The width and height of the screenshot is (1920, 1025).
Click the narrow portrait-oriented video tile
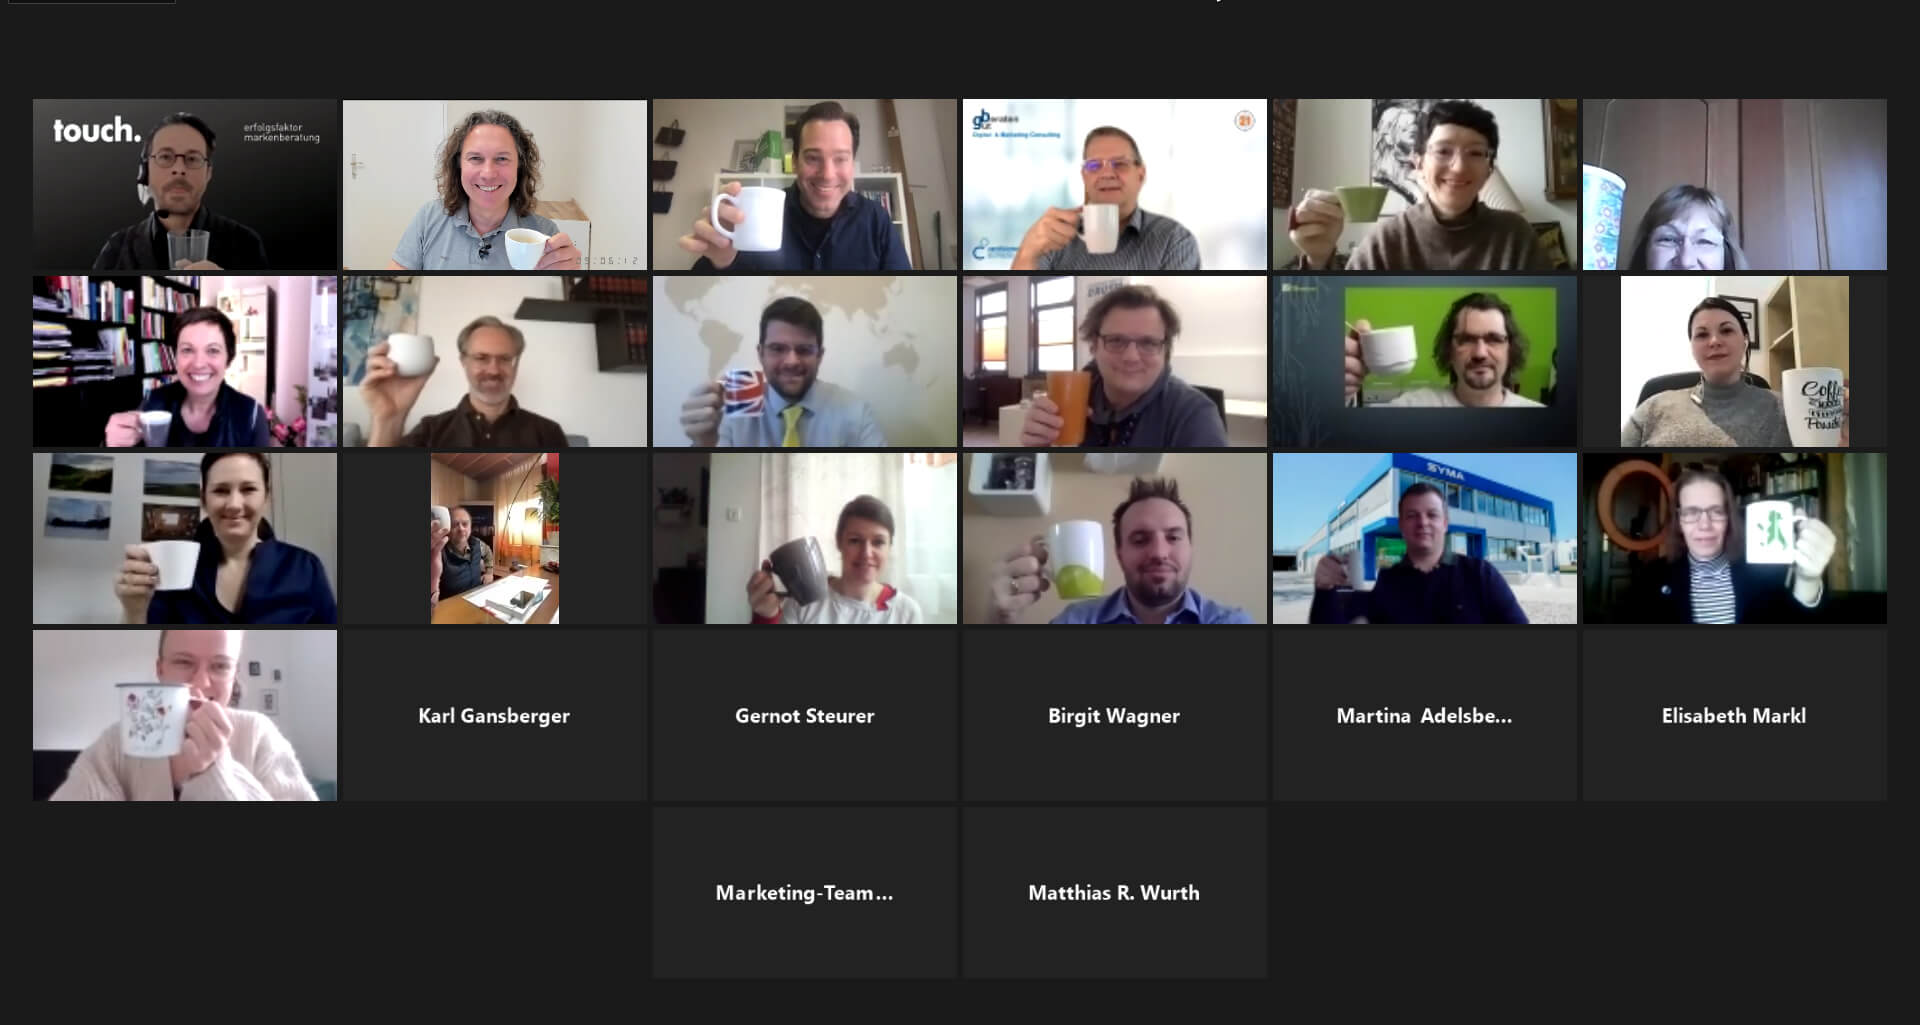[x=495, y=538]
